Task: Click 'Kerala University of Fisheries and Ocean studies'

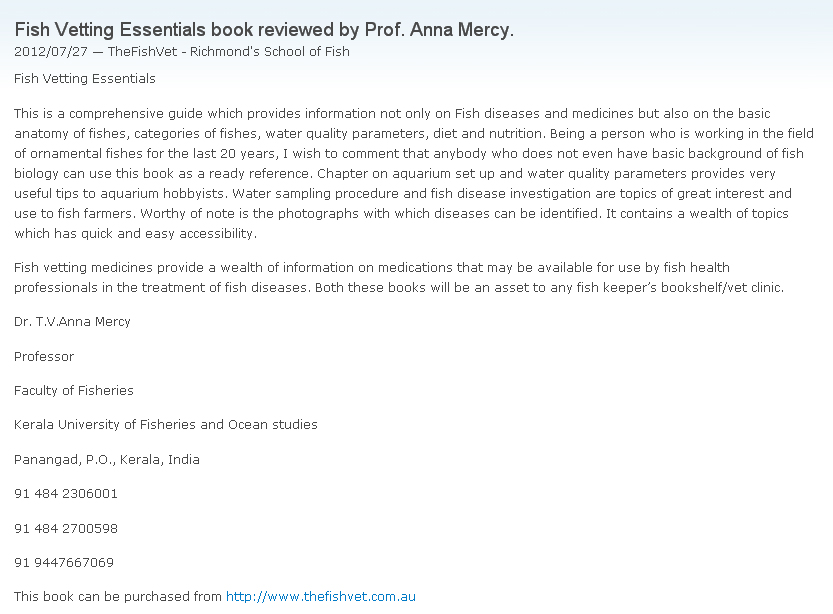Action: click(x=166, y=425)
